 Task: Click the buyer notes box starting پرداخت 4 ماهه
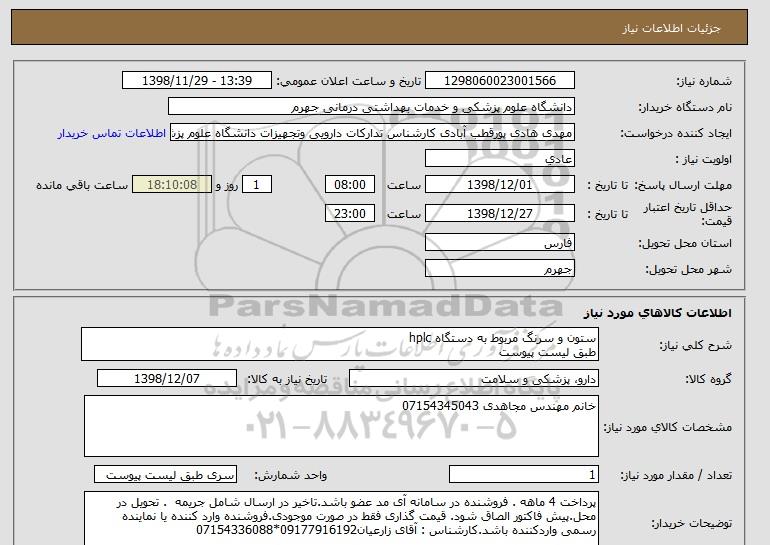coord(341,518)
